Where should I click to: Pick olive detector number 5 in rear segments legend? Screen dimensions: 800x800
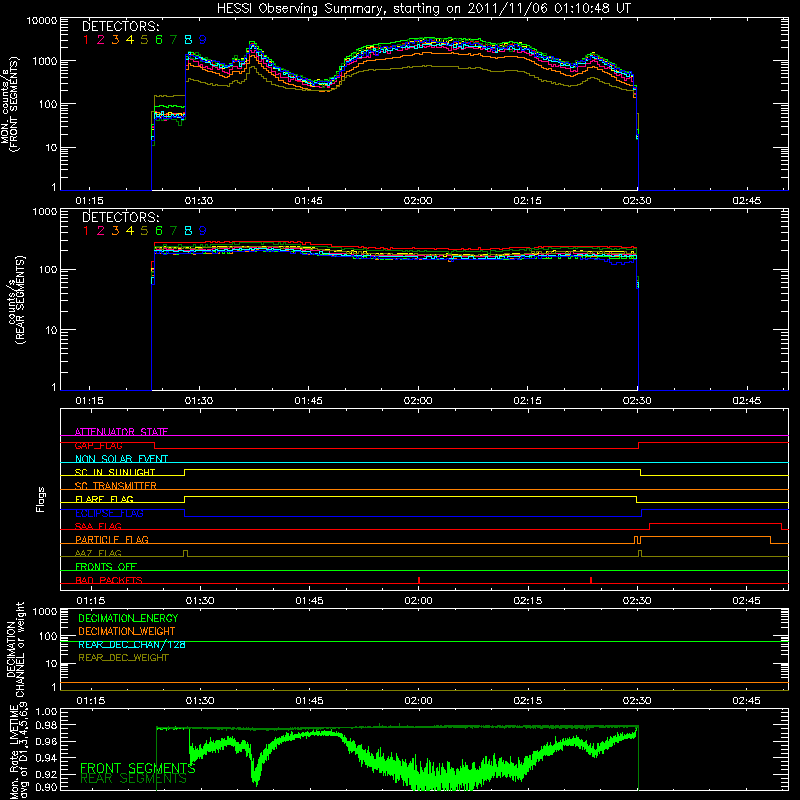click(x=144, y=231)
